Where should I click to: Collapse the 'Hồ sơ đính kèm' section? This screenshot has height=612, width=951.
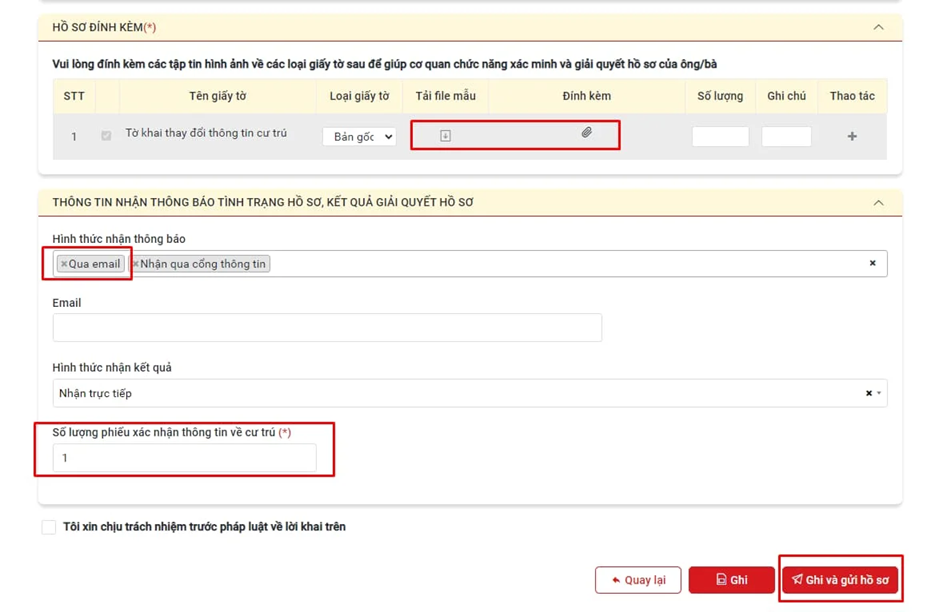pyautogui.click(x=878, y=27)
